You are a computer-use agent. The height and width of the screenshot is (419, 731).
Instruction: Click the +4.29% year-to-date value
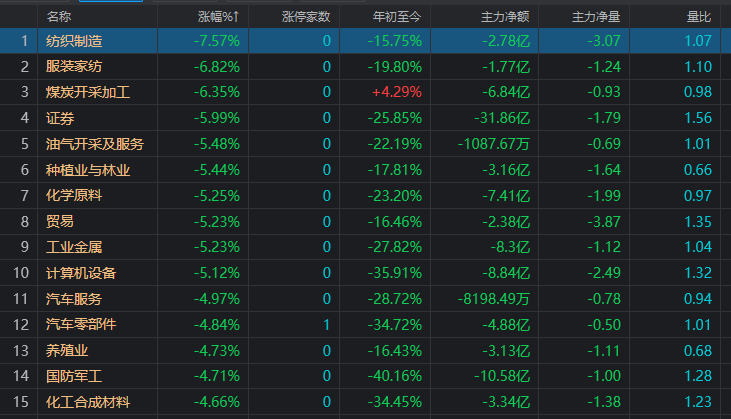point(397,92)
